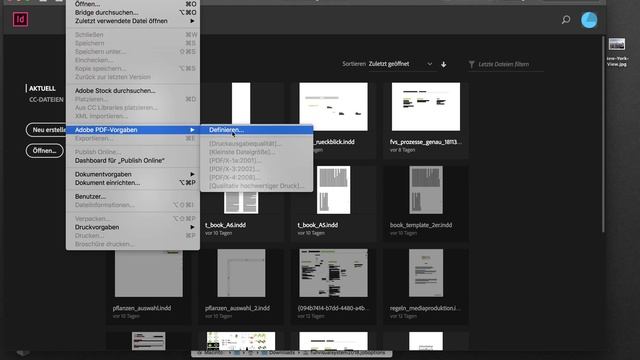Open the pflanzen_auswahl.indd thumbnail
This screenshot has height=360, width=640.
(x=149, y=273)
